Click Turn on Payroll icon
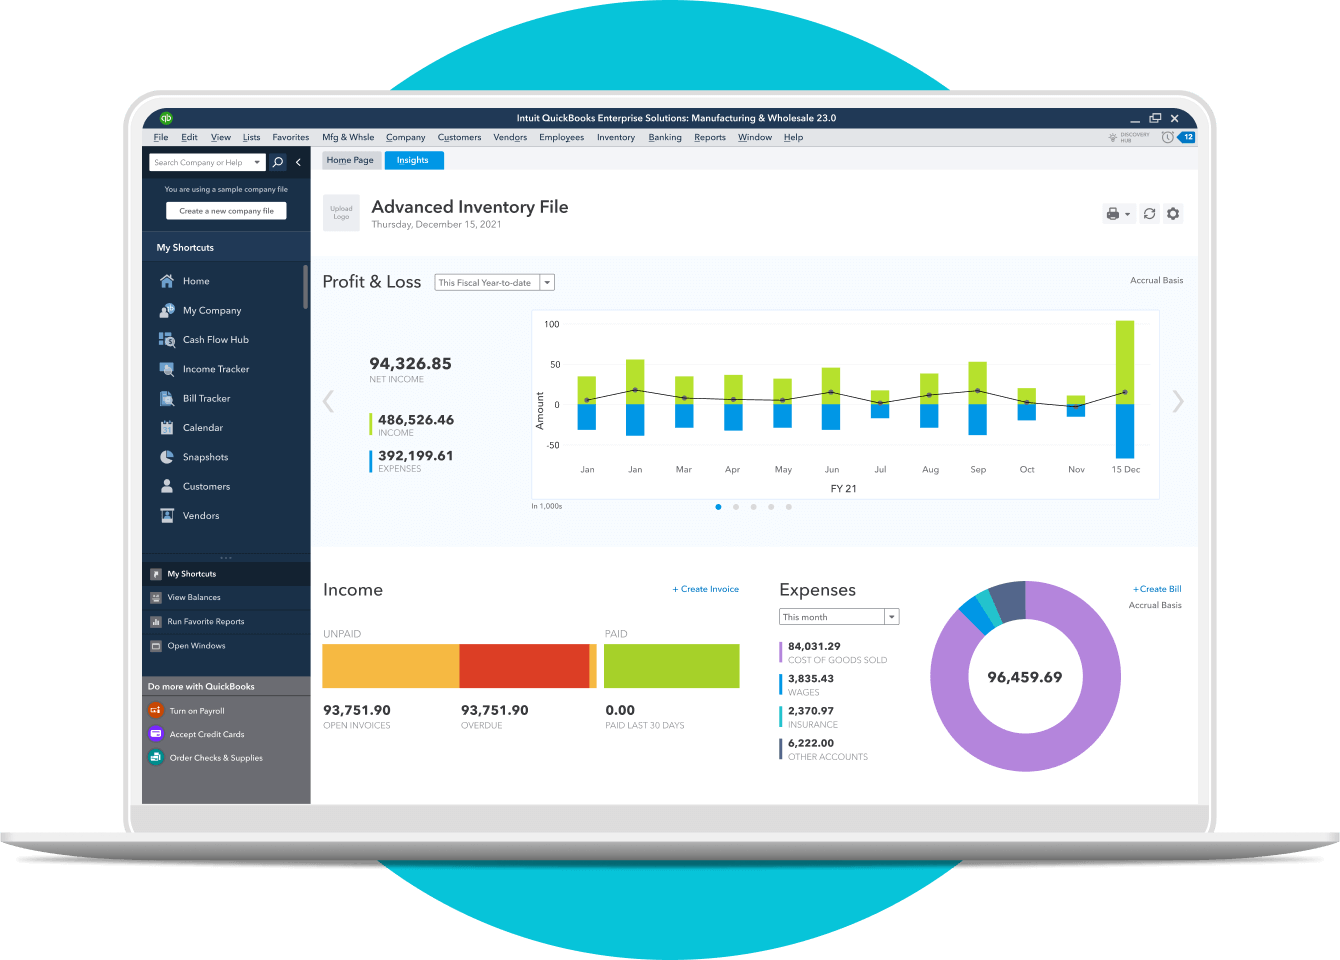This screenshot has width=1340, height=960. [155, 710]
